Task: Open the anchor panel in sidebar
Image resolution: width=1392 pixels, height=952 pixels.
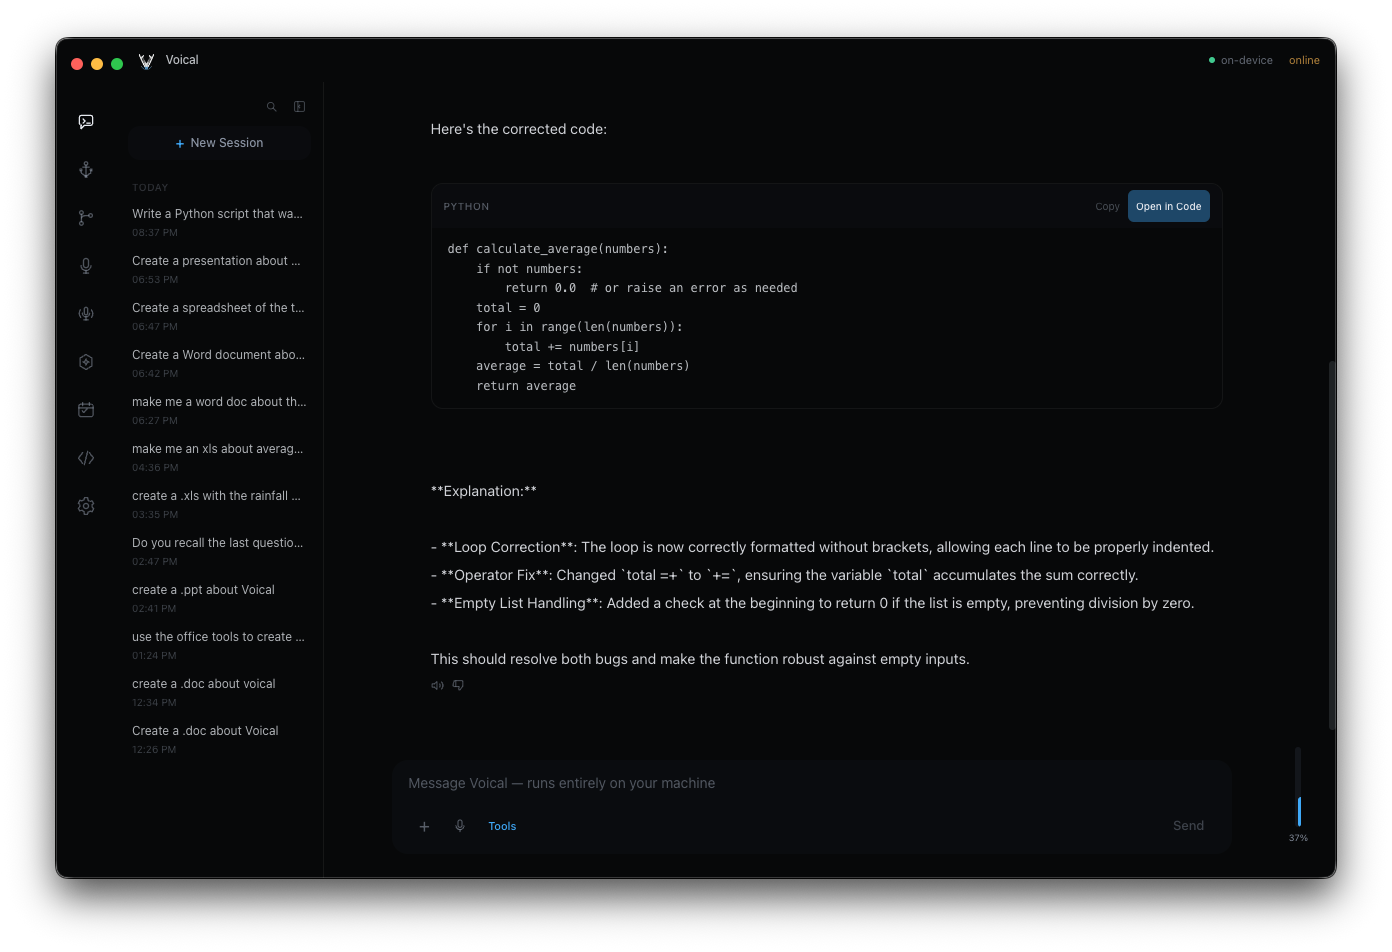Action: (x=86, y=170)
